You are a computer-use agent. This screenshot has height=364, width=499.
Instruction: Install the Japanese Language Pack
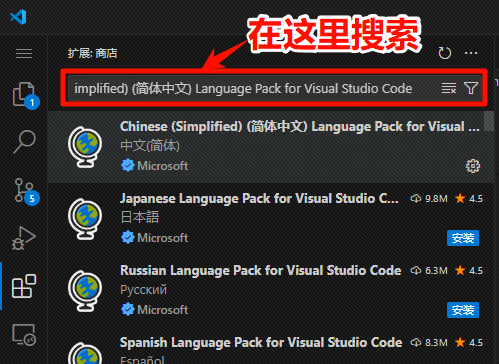tap(463, 238)
